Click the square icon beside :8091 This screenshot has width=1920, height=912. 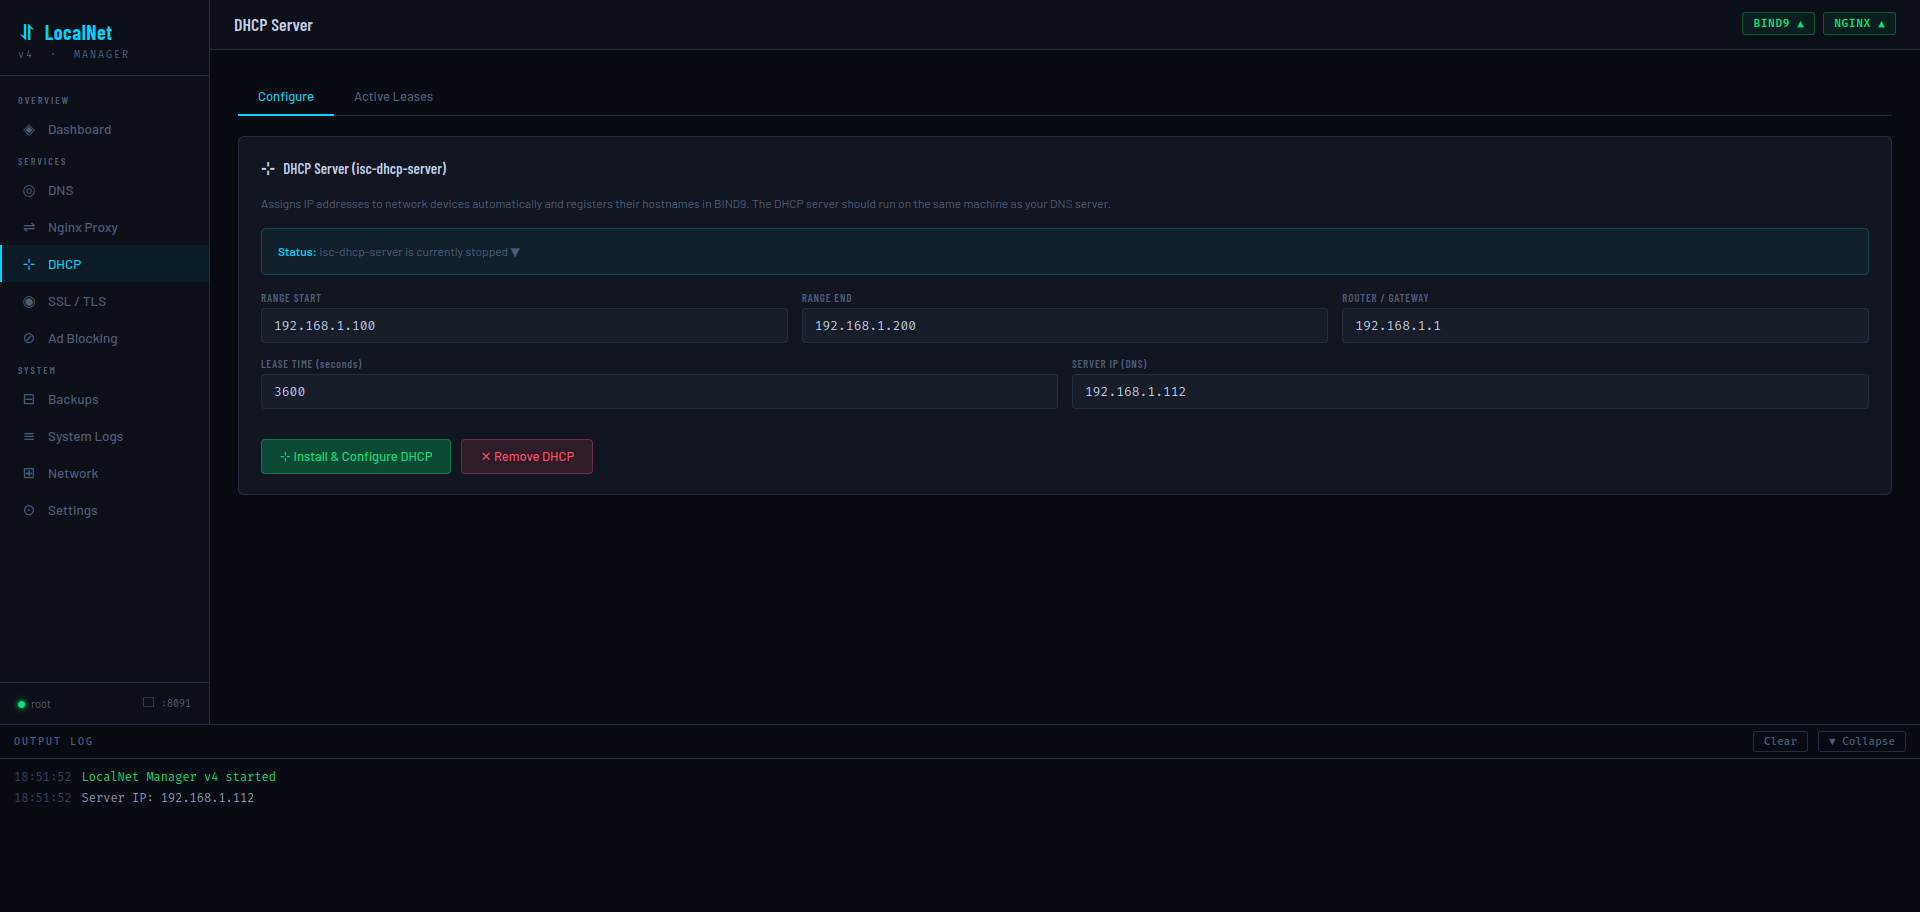[x=148, y=702]
